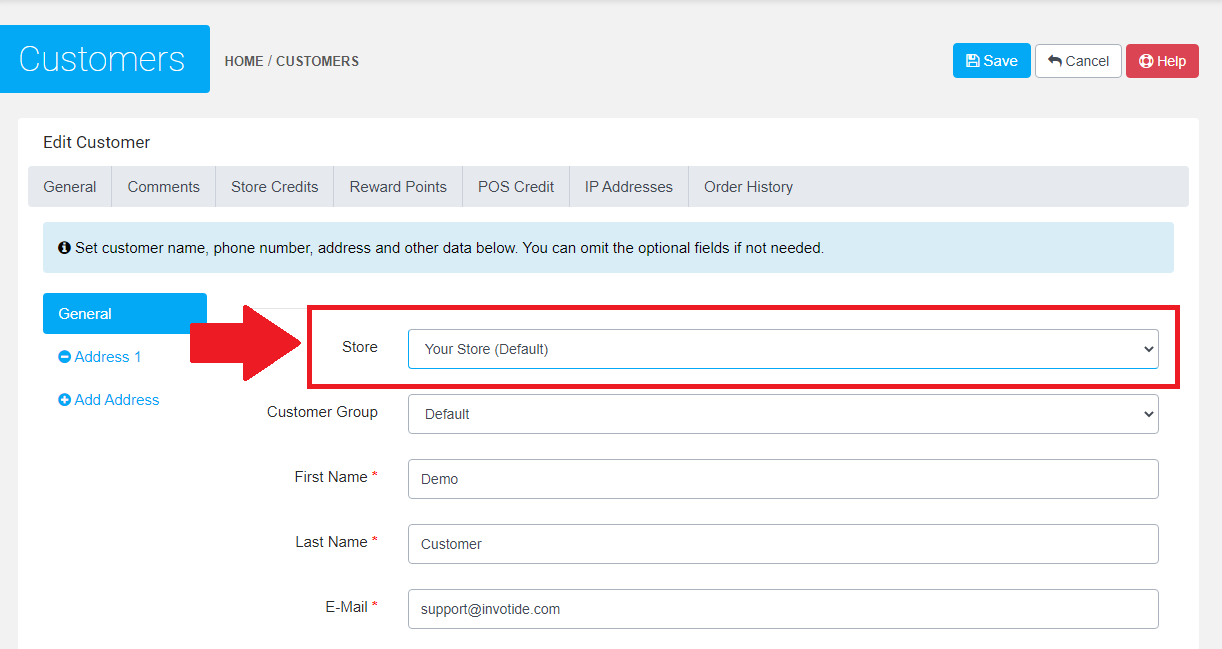The width and height of the screenshot is (1222, 649).
Task: Open the Order History tab
Action: (x=748, y=187)
